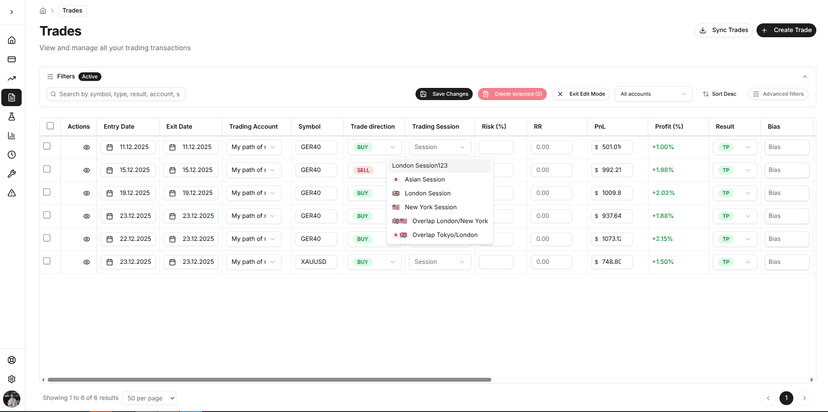
Task: Open the bar chart icon in sidebar
Action: pos(12,136)
